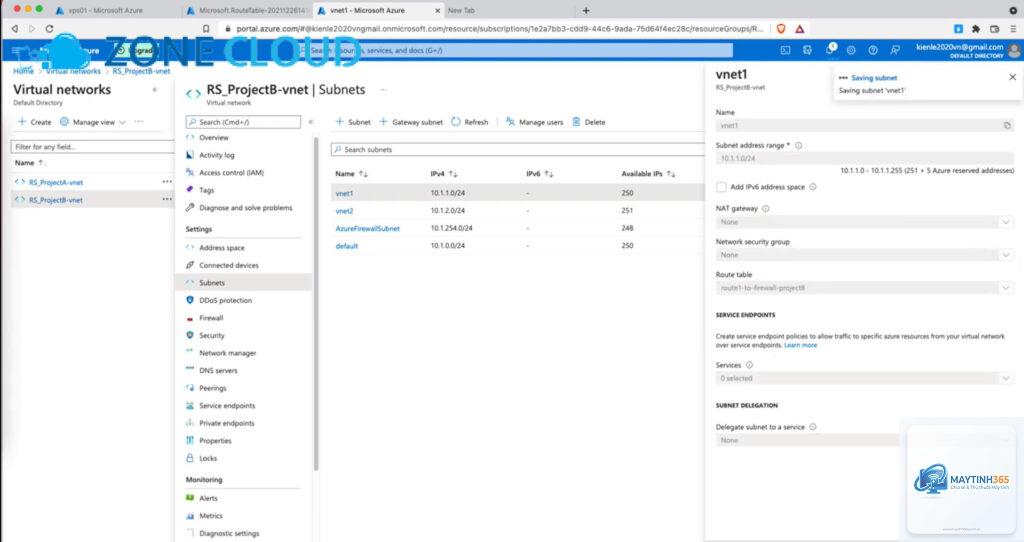Open the vnet2 subnet link
Viewport: 1024px width, 542px height.
tap(344, 211)
